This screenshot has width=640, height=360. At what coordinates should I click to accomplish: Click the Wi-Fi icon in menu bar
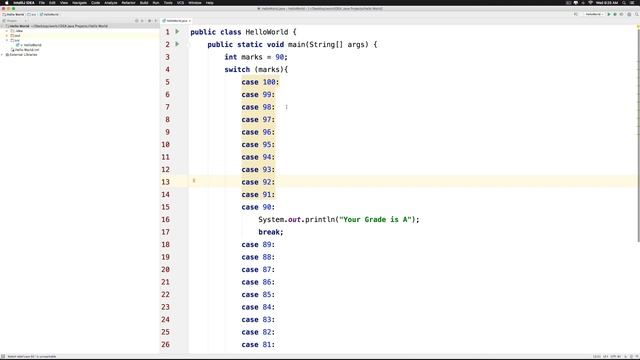pos(590,2)
